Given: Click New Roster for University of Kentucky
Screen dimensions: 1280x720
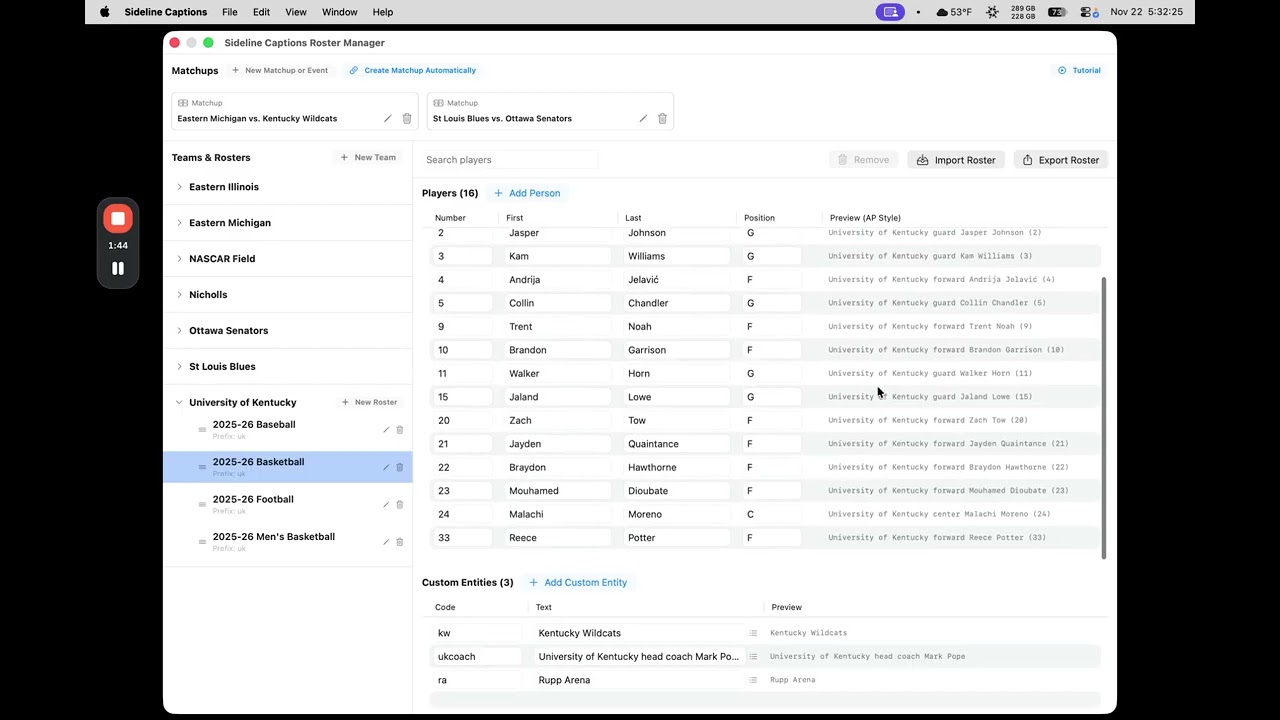Looking at the screenshot, I should tap(370, 403).
